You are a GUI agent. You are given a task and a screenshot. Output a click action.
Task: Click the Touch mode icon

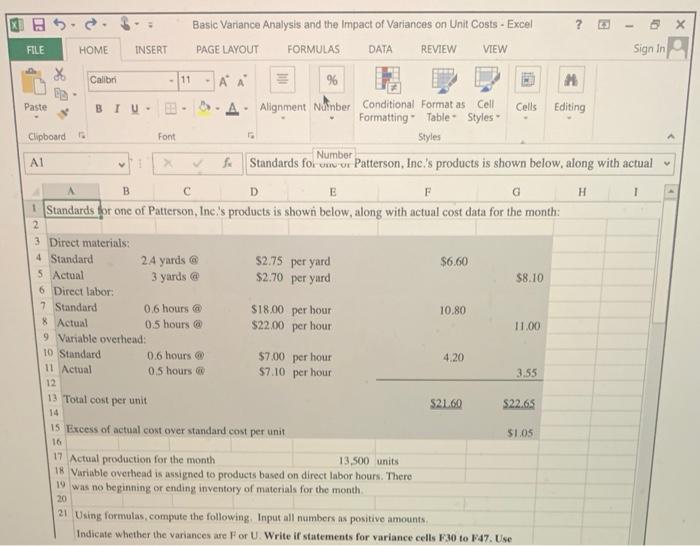click(x=125, y=24)
